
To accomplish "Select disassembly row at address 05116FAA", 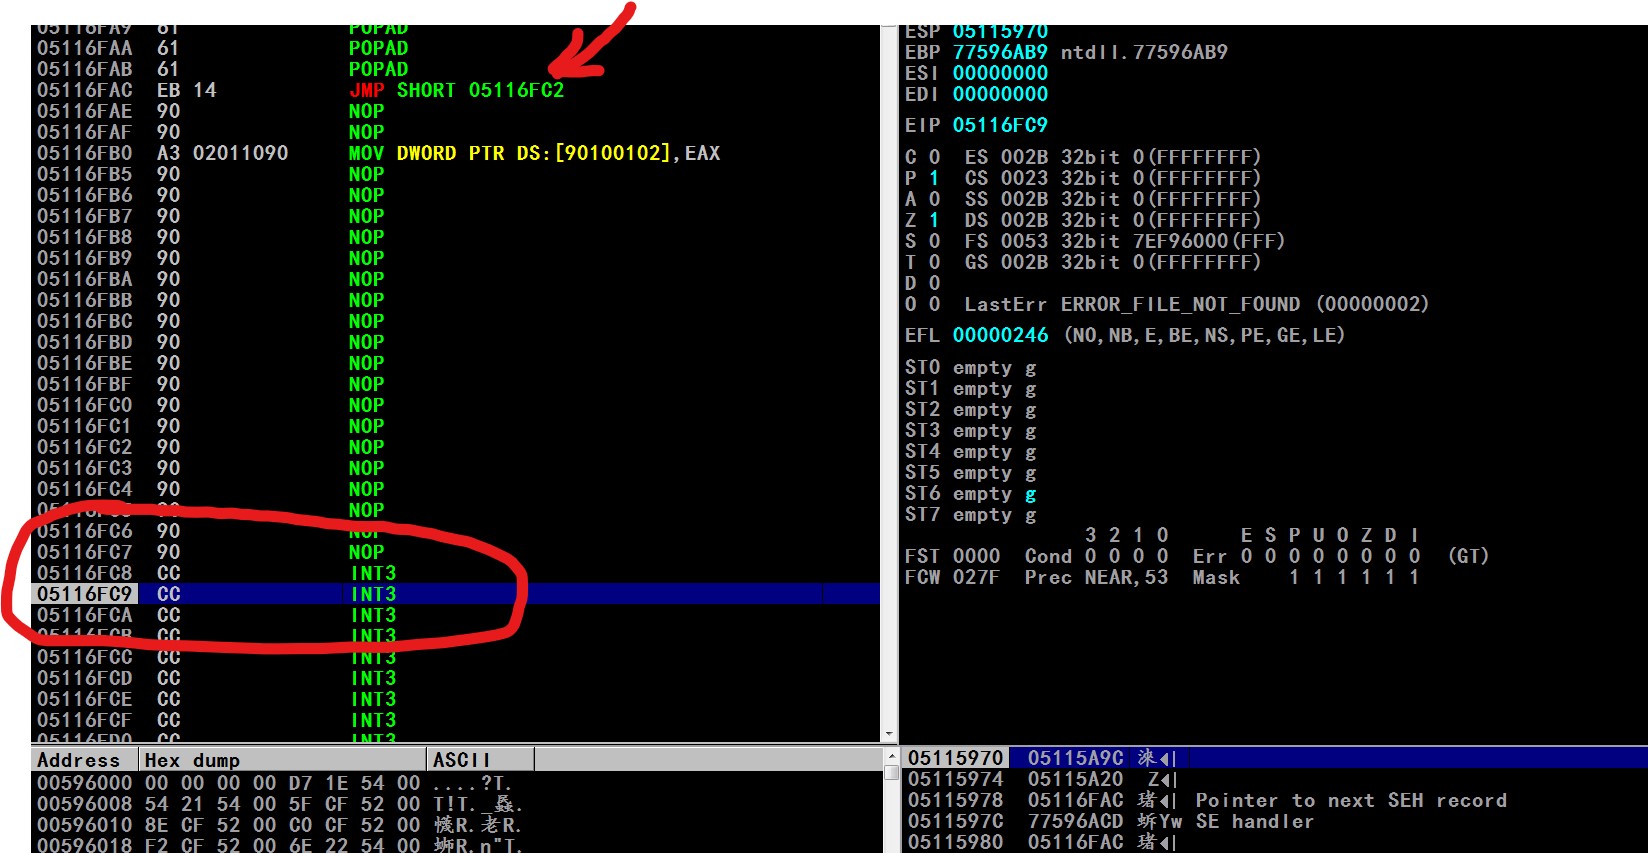I will click(456, 48).
